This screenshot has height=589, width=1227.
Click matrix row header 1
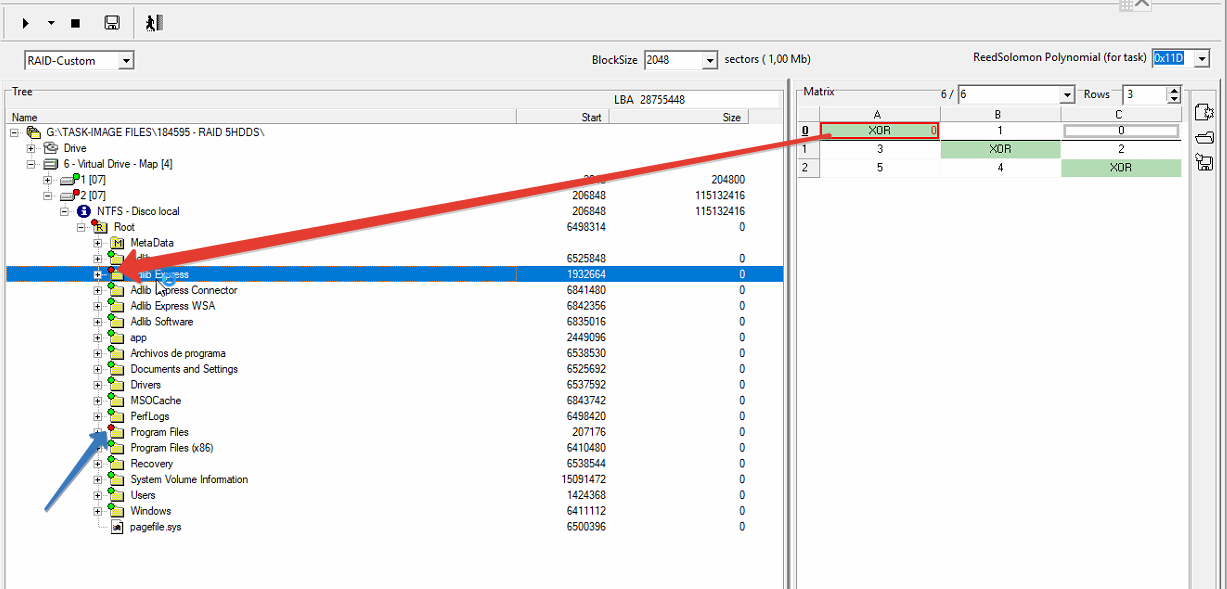click(x=808, y=149)
